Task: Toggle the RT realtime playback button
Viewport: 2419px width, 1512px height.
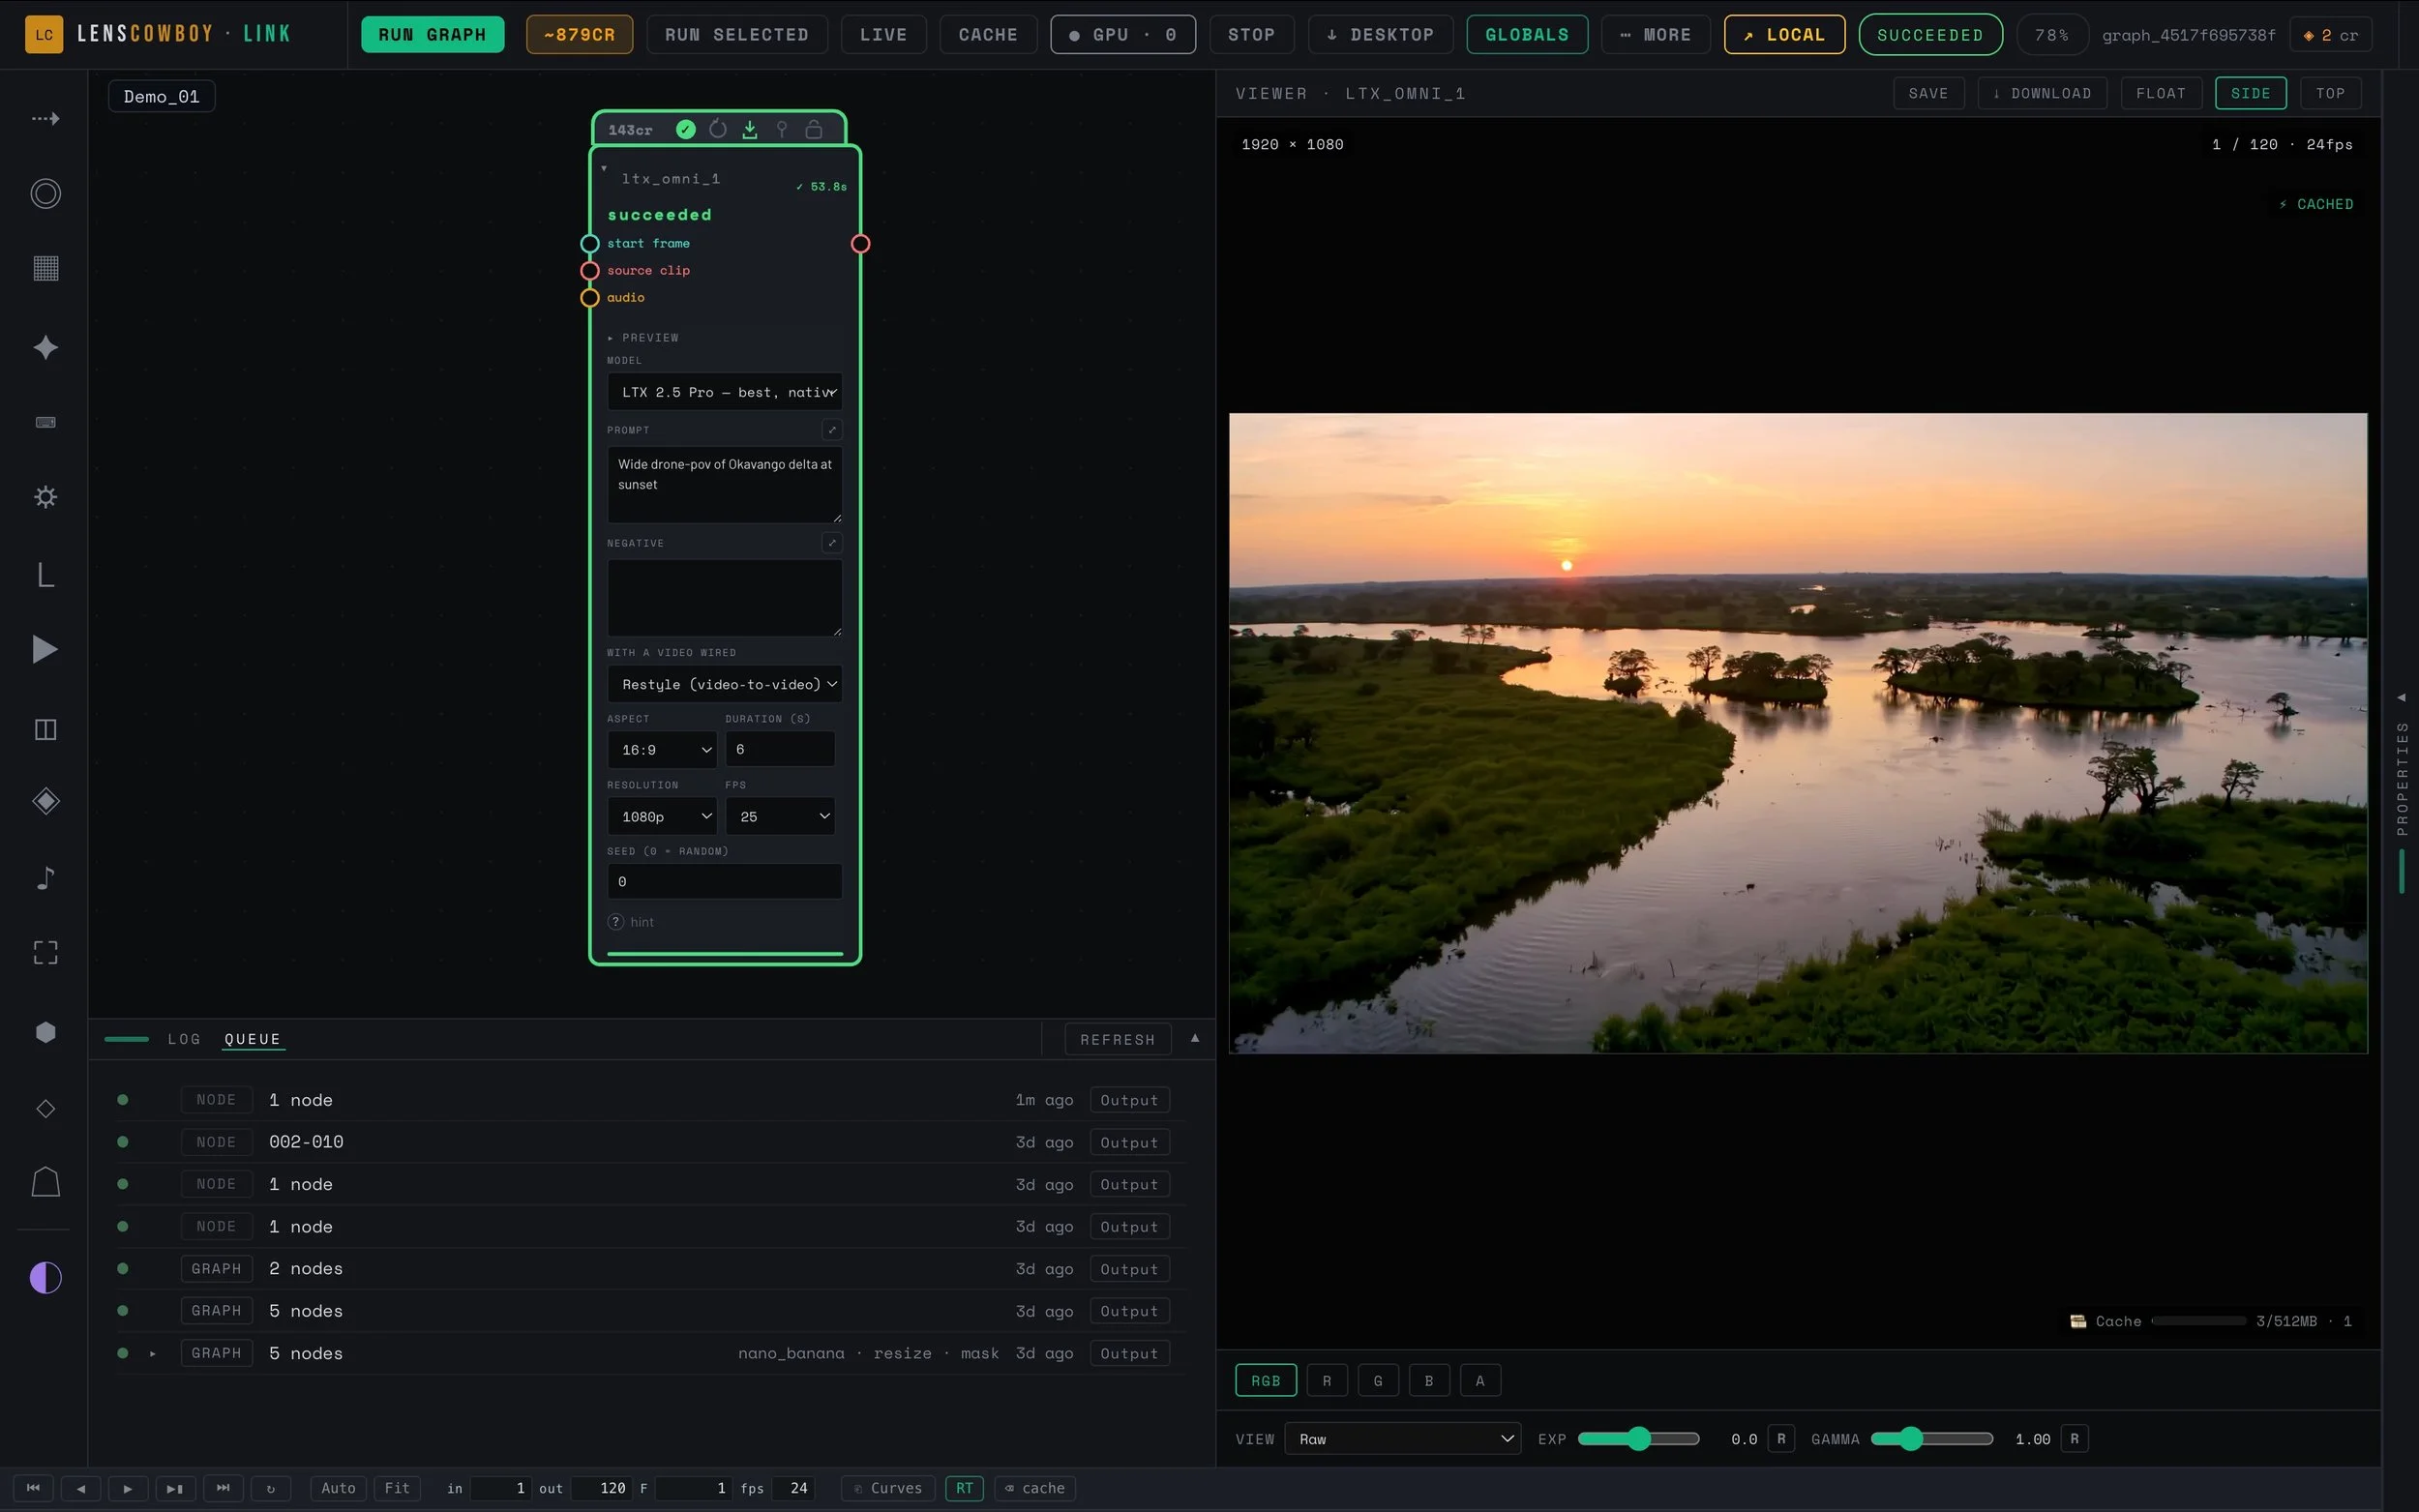Action: [x=964, y=1488]
